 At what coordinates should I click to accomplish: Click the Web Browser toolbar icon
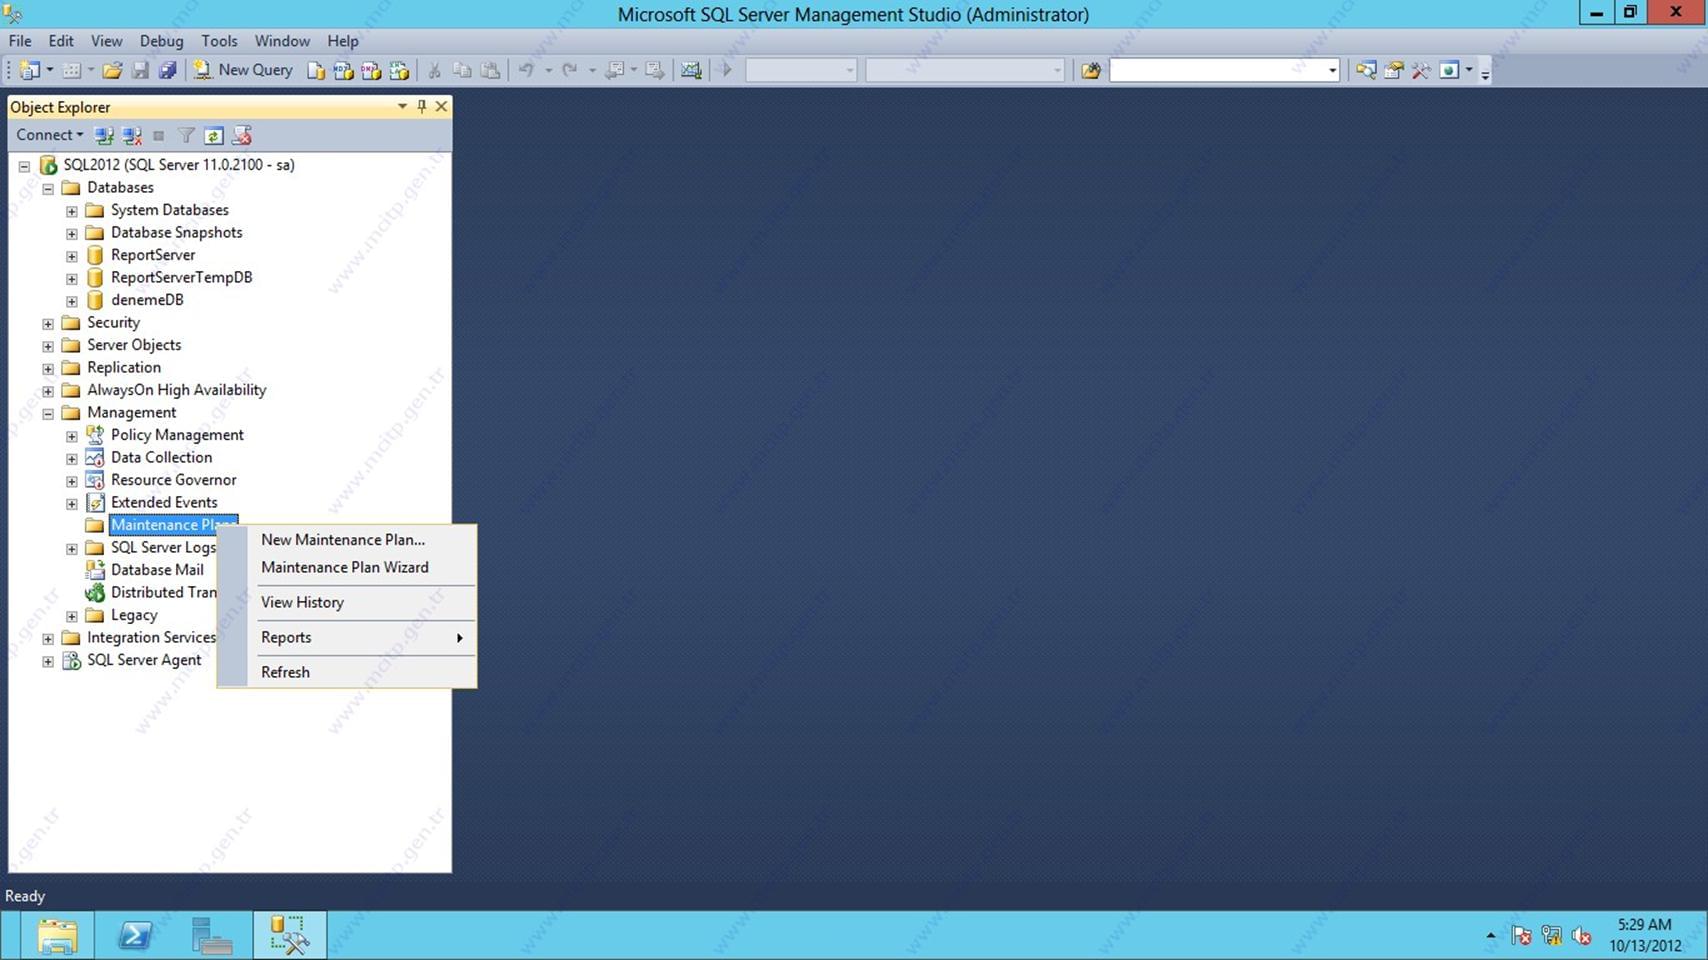coord(1449,70)
